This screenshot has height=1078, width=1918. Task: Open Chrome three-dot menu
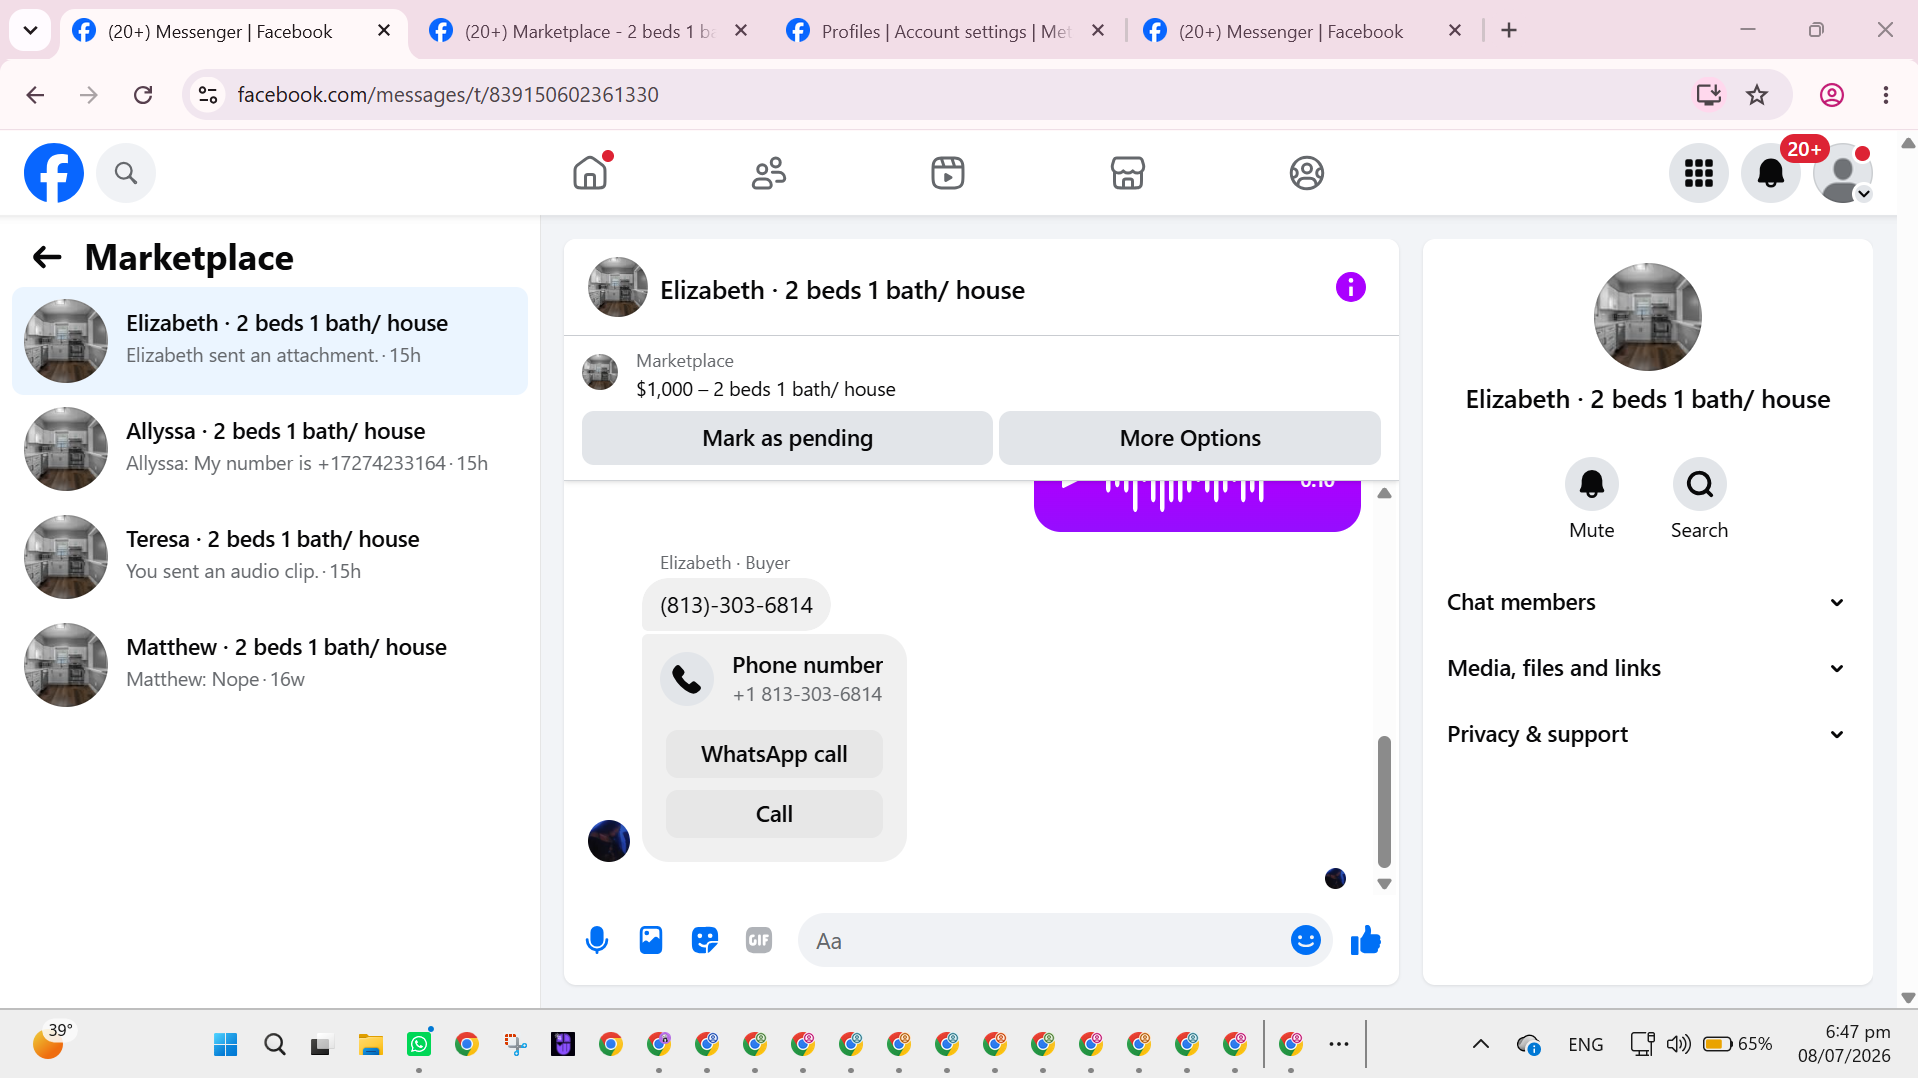[1886, 95]
